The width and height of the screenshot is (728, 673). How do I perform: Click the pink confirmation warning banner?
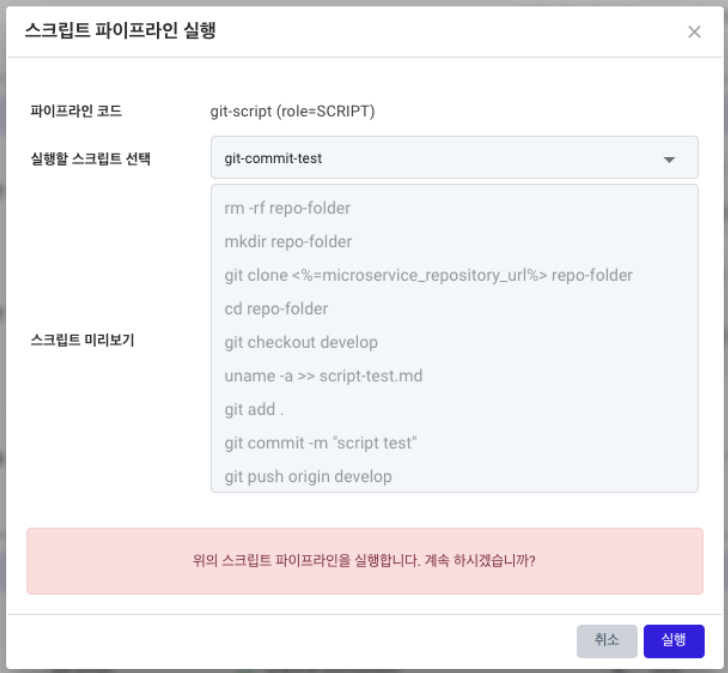pos(364,561)
